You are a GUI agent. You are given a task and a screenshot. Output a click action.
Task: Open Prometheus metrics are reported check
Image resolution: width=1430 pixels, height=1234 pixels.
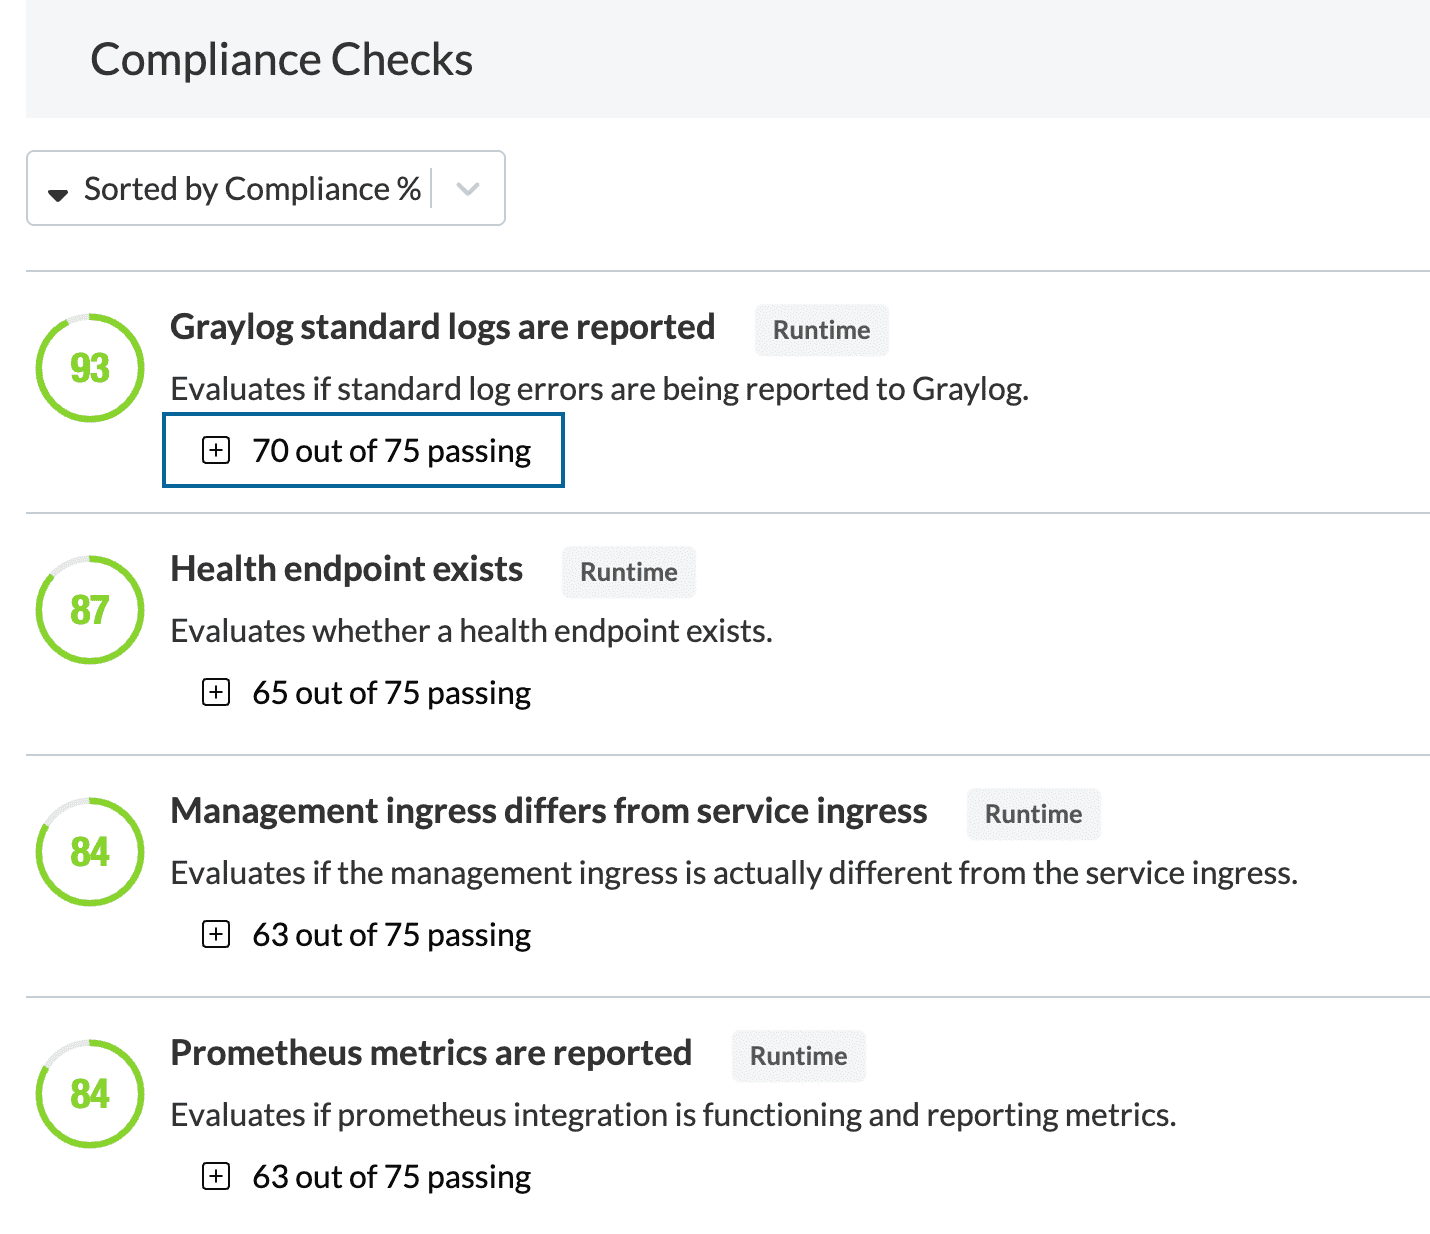click(x=431, y=1053)
